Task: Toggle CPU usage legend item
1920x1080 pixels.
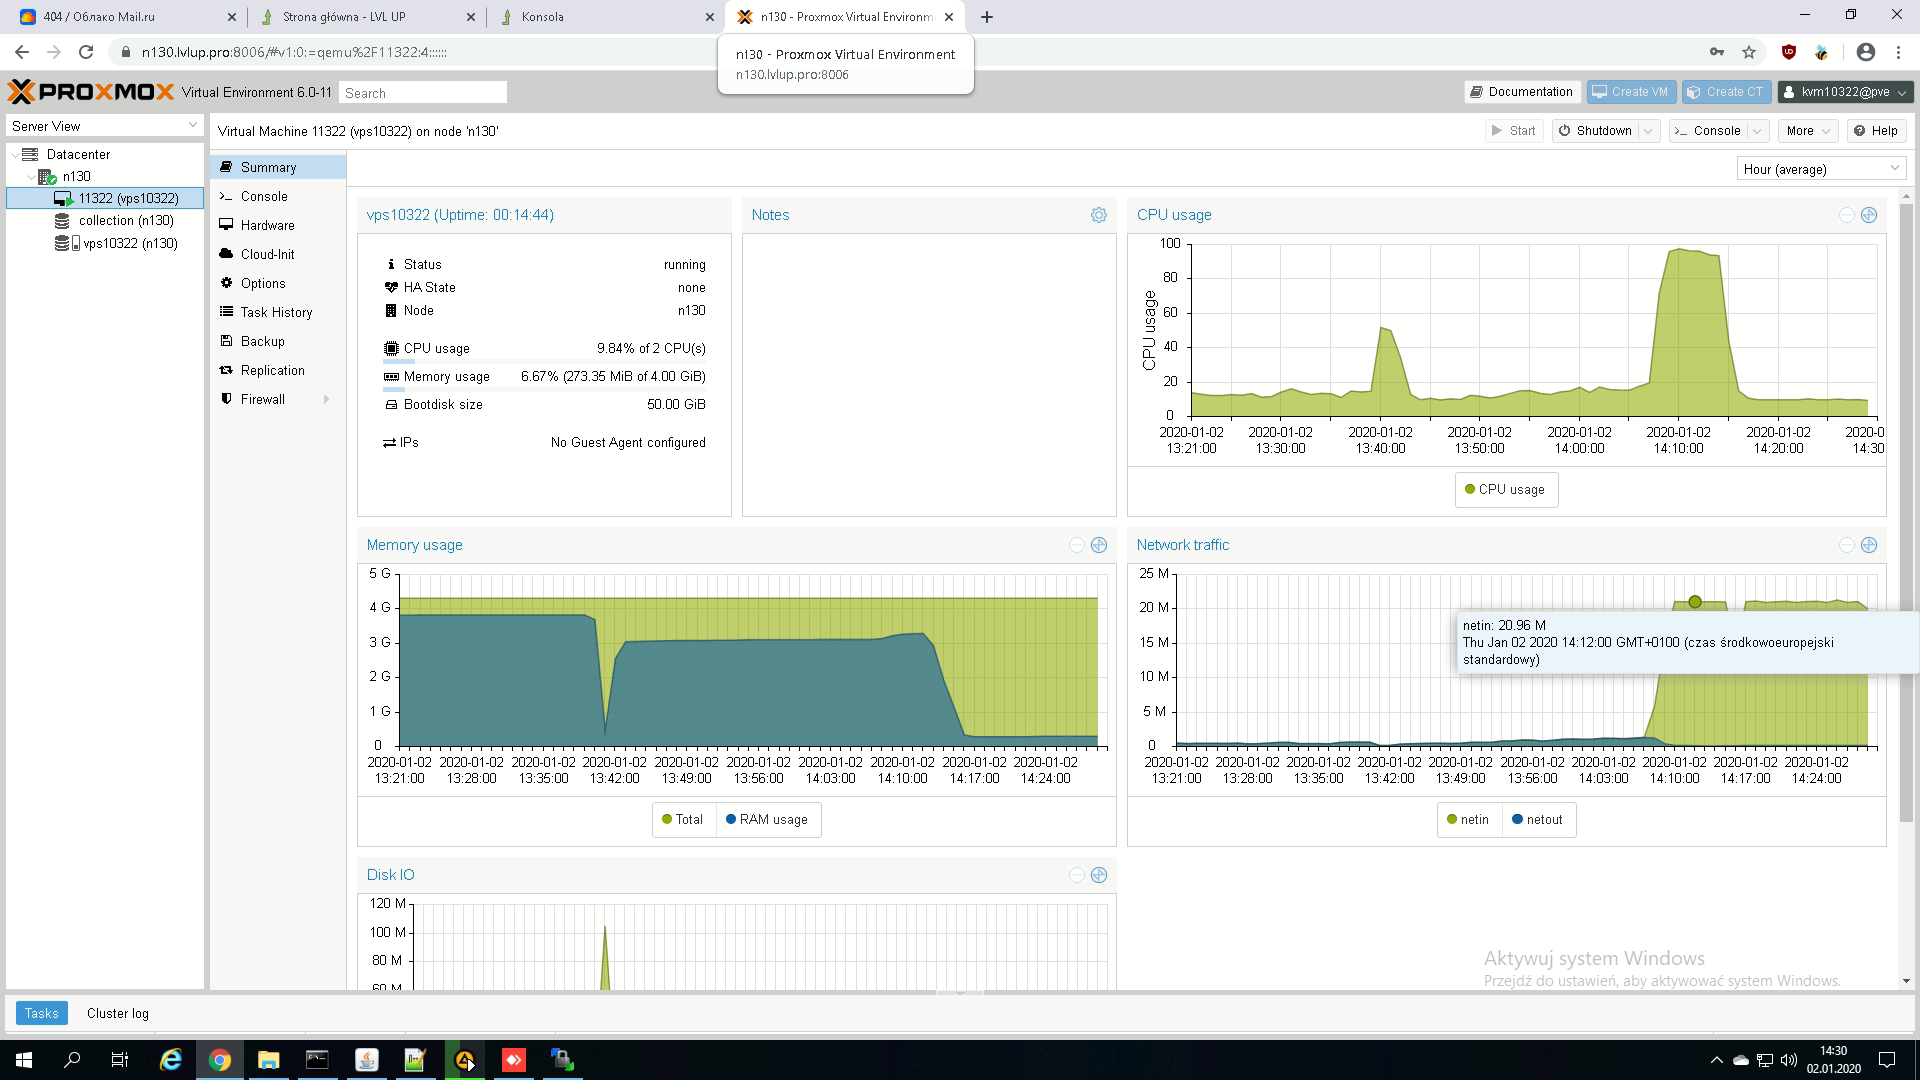Action: tap(1505, 489)
